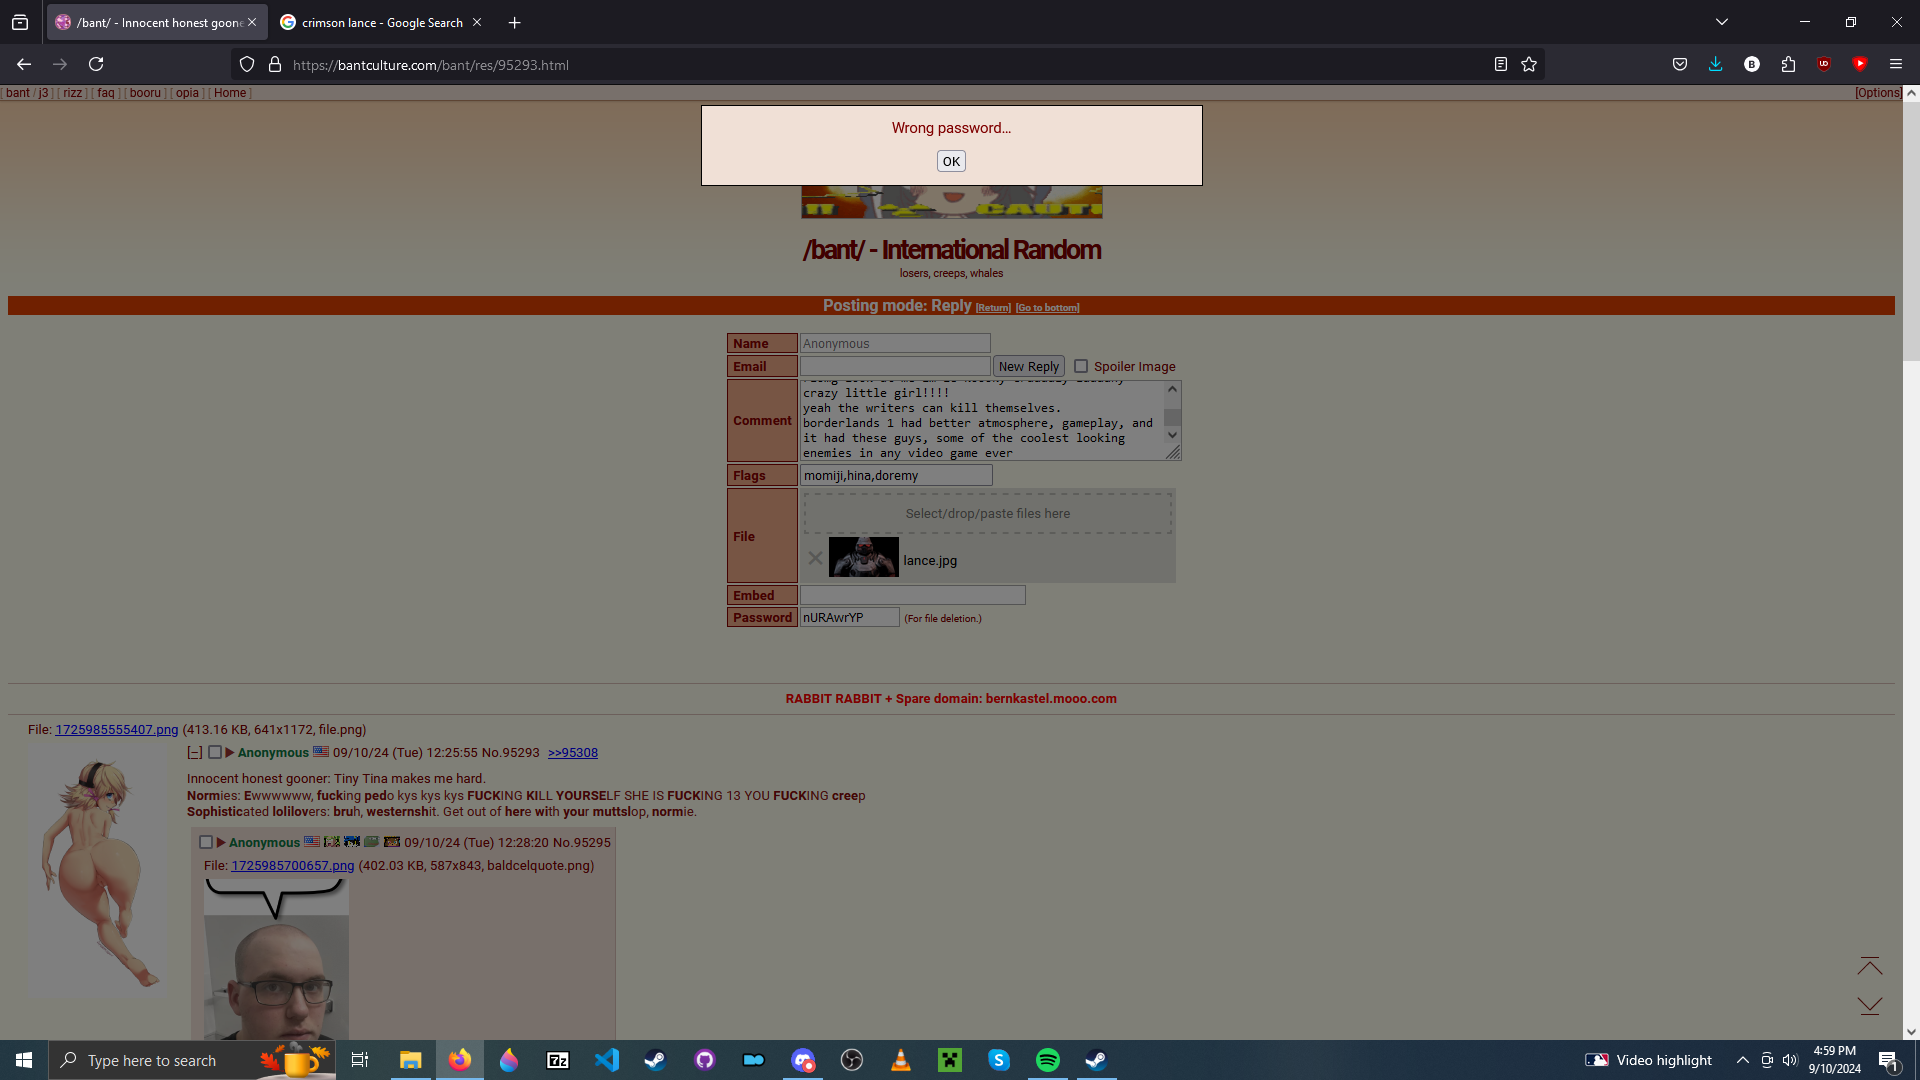Image resolution: width=1920 pixels, height=1080 pixels.
Task: Submit post with New Reply button
Action: pos(1028,366)
